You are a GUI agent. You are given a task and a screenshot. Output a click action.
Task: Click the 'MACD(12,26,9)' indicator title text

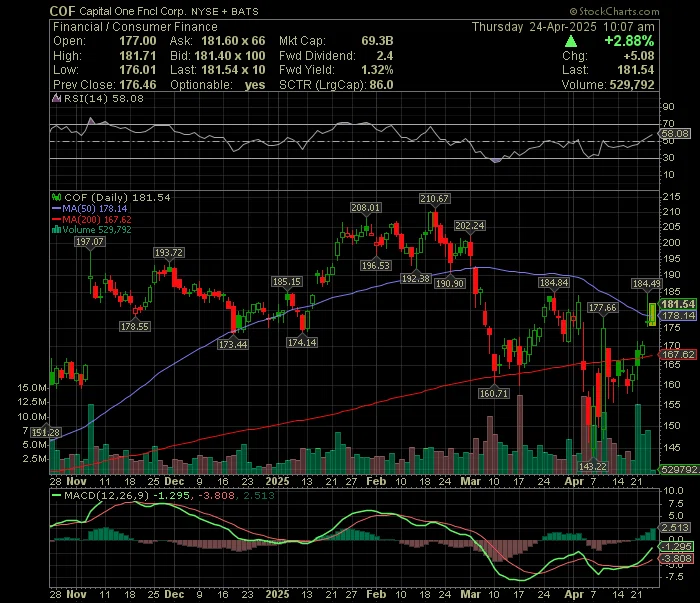[107, 495]
